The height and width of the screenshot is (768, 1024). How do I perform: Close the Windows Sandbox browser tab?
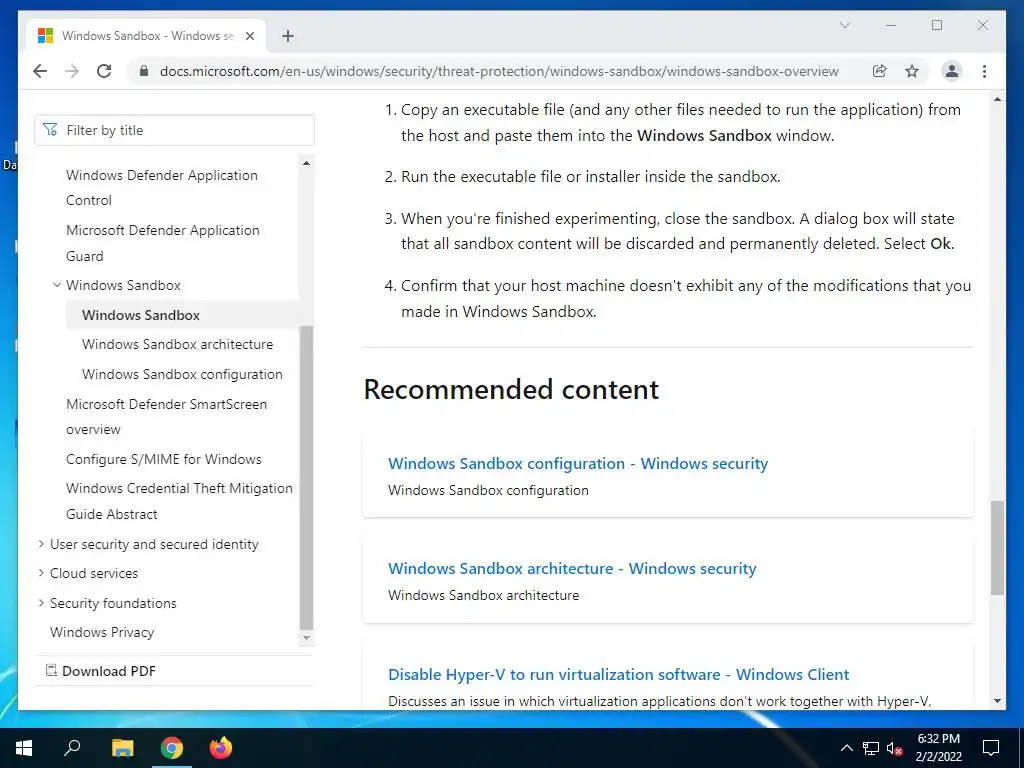(x=249, y=36)
